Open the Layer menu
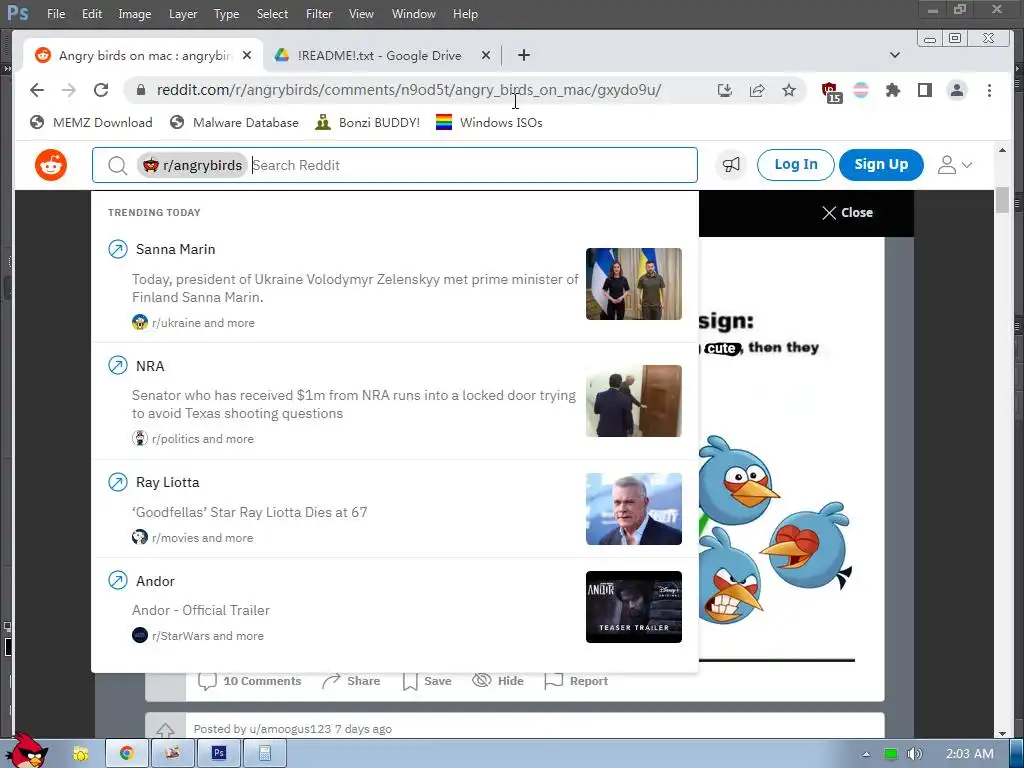Image resolution: width=1024 pixels, height=768 pixels. (x=183, y=14)
